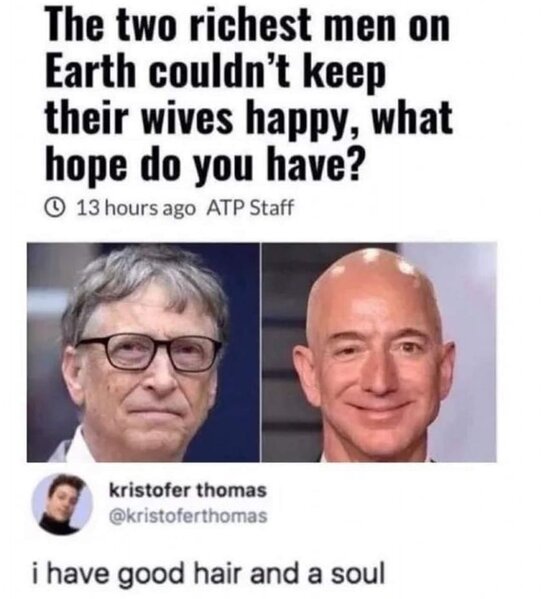Click the black eyeglasses in the left photo
Image resolution: width=544 pixels, height=599 pixels.
click(149, 353)
